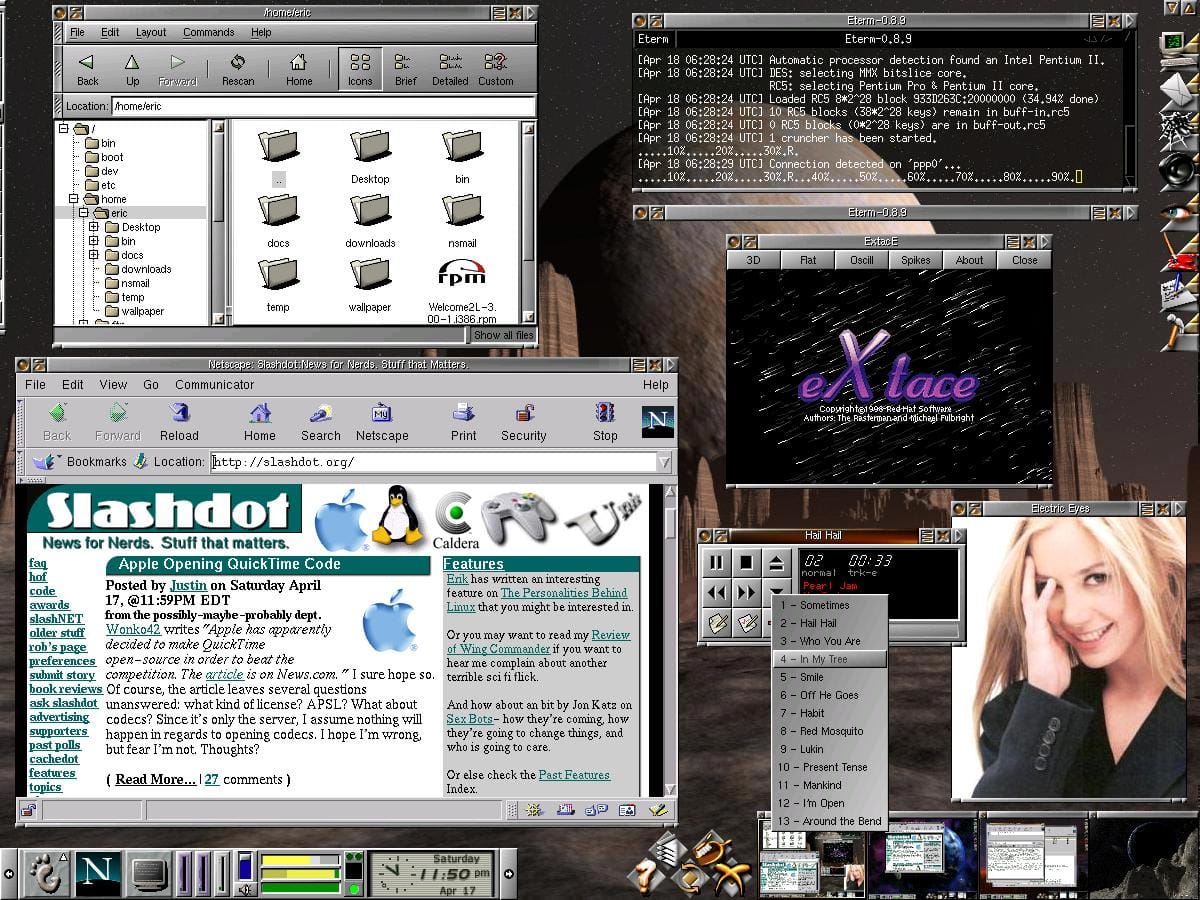Eject the CD in the player
This screenshot has height=900, width=1200.
pos(776,563)
